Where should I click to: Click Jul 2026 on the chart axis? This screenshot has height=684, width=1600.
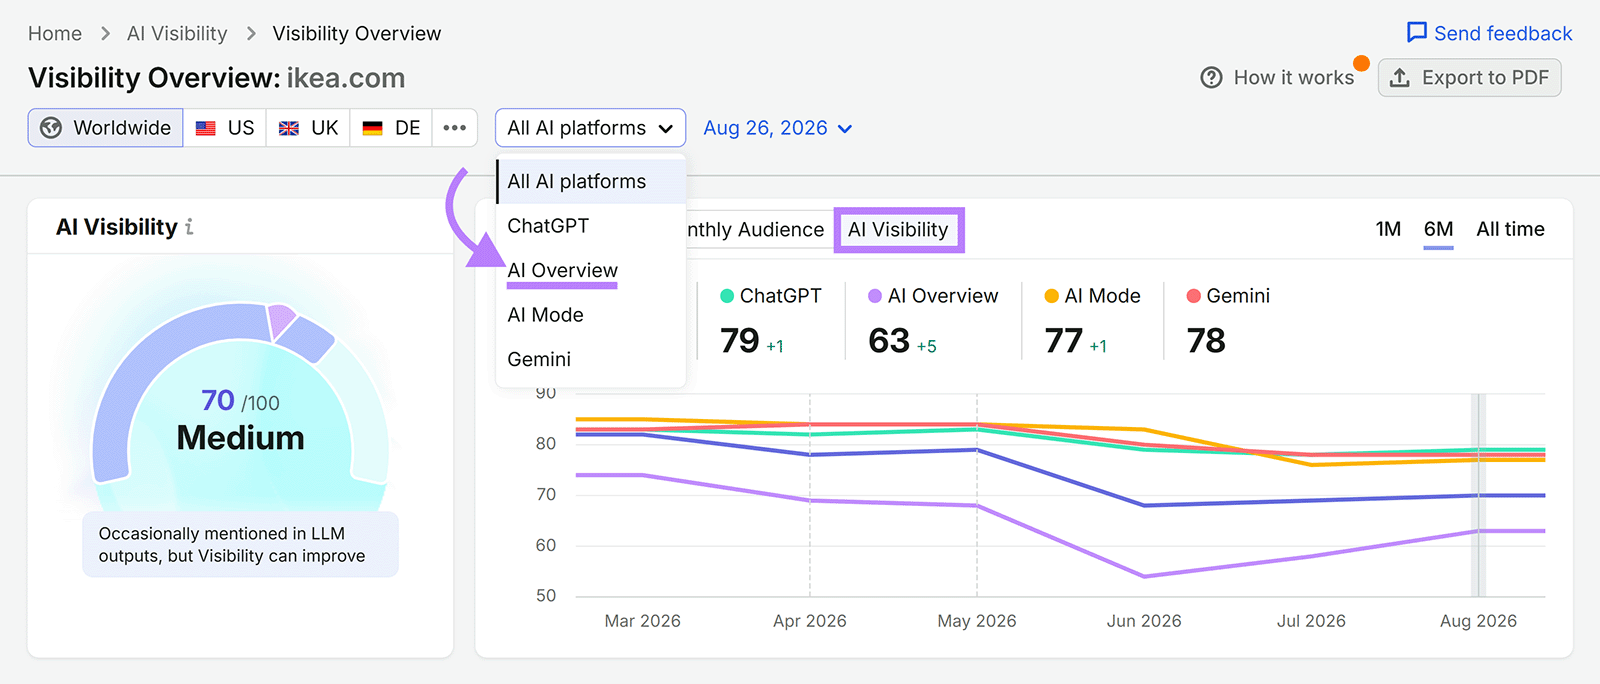(1311, 621)
